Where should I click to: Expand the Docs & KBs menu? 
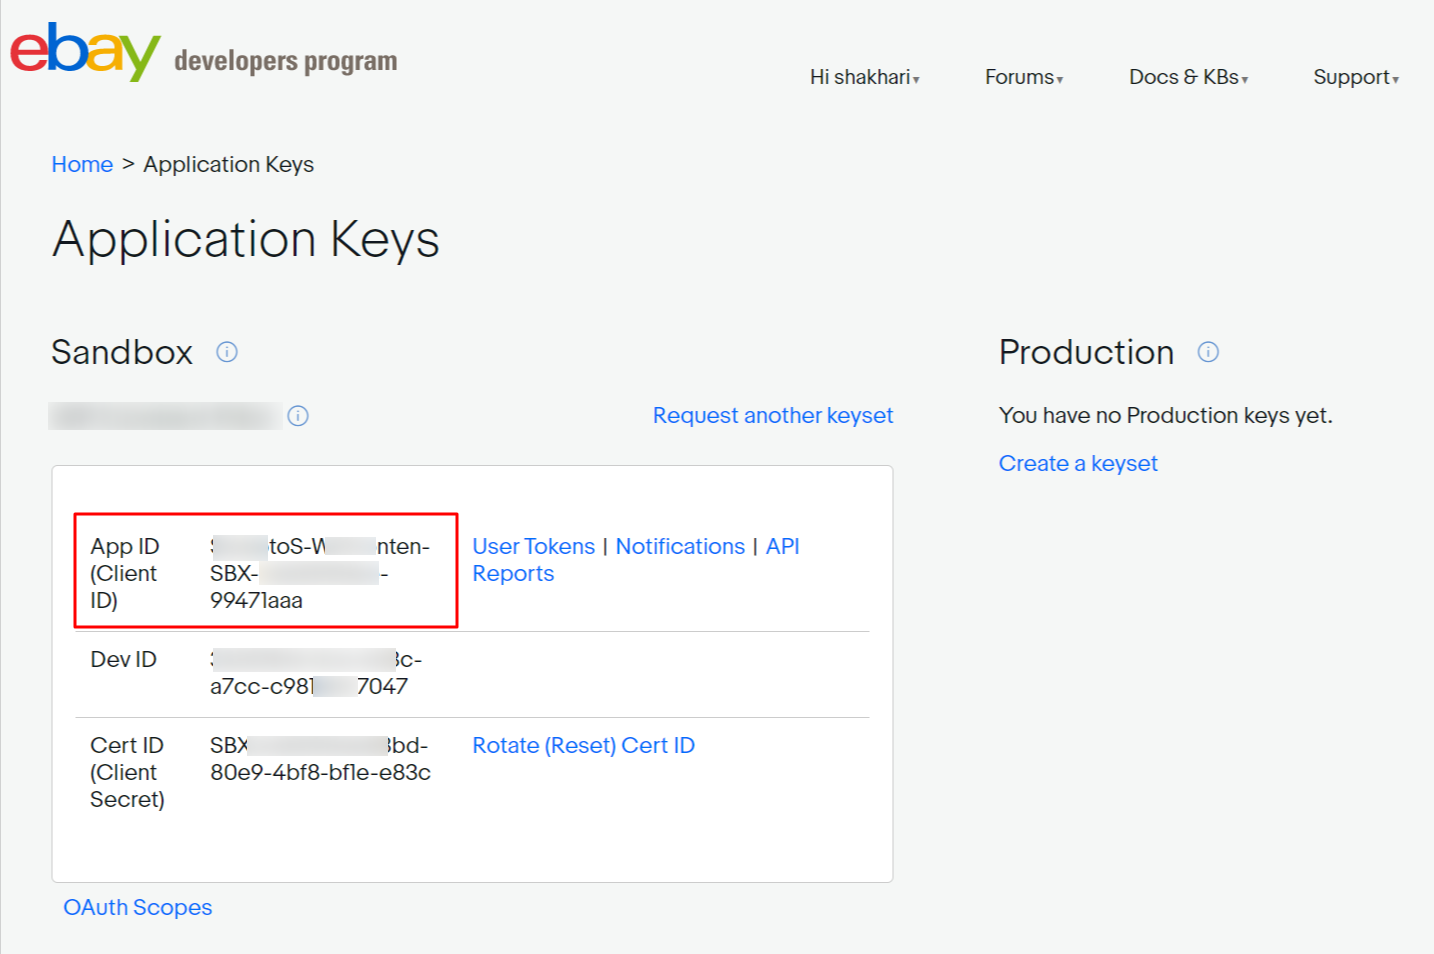(x=1189, y=77)
